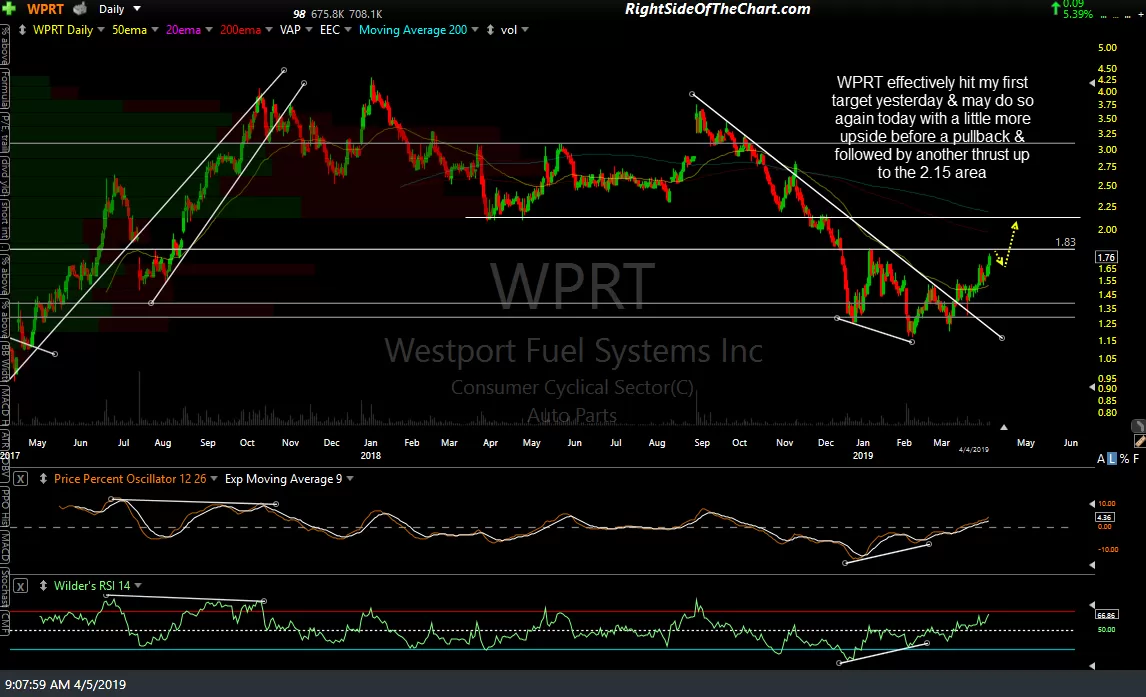Toggle L logarithmic scale mode
The width and height of the screenshot is (1146, 697).
(1112, 459)
